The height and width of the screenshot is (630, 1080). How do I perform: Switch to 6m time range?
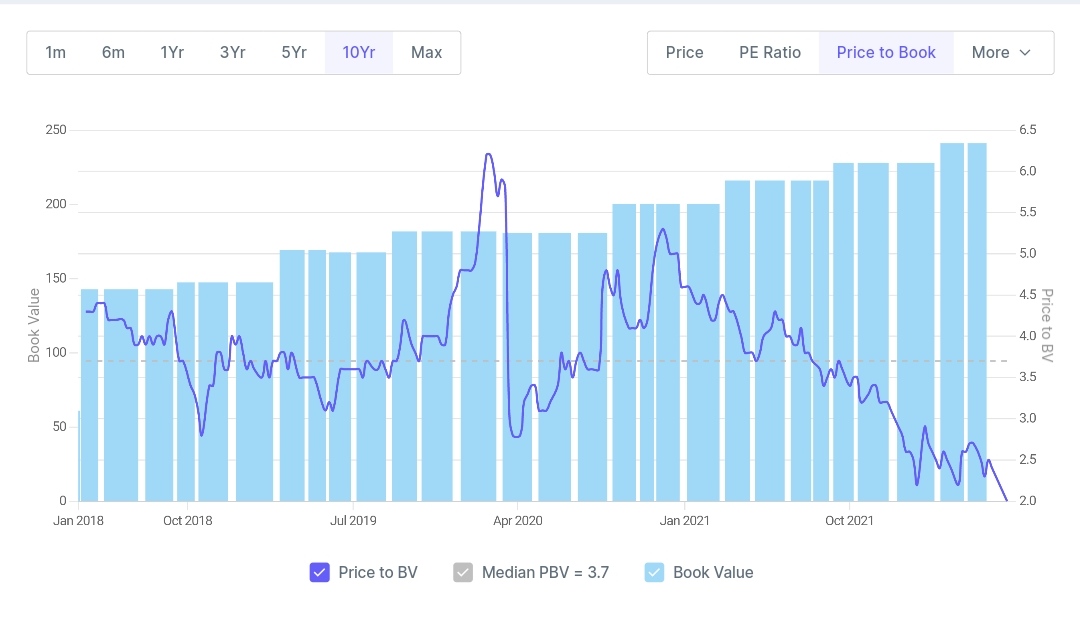point(113,52)
